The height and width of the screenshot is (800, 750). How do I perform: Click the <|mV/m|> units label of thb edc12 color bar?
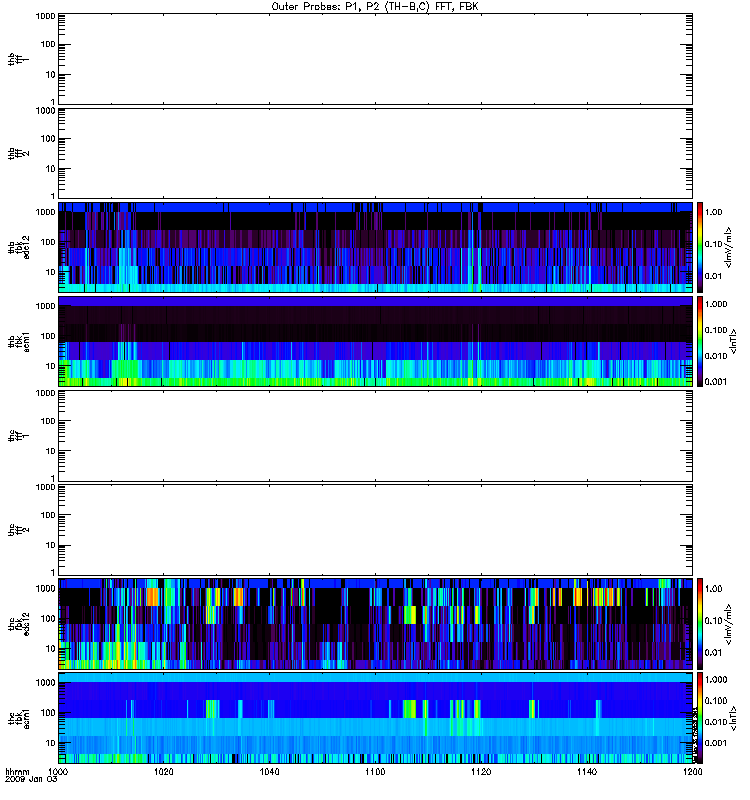(x=729, y=247)
